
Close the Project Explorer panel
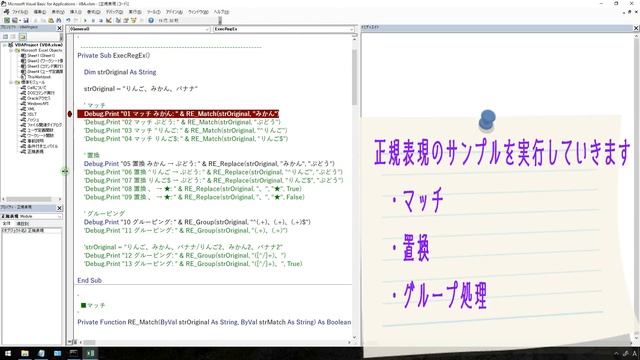[60, 28]
